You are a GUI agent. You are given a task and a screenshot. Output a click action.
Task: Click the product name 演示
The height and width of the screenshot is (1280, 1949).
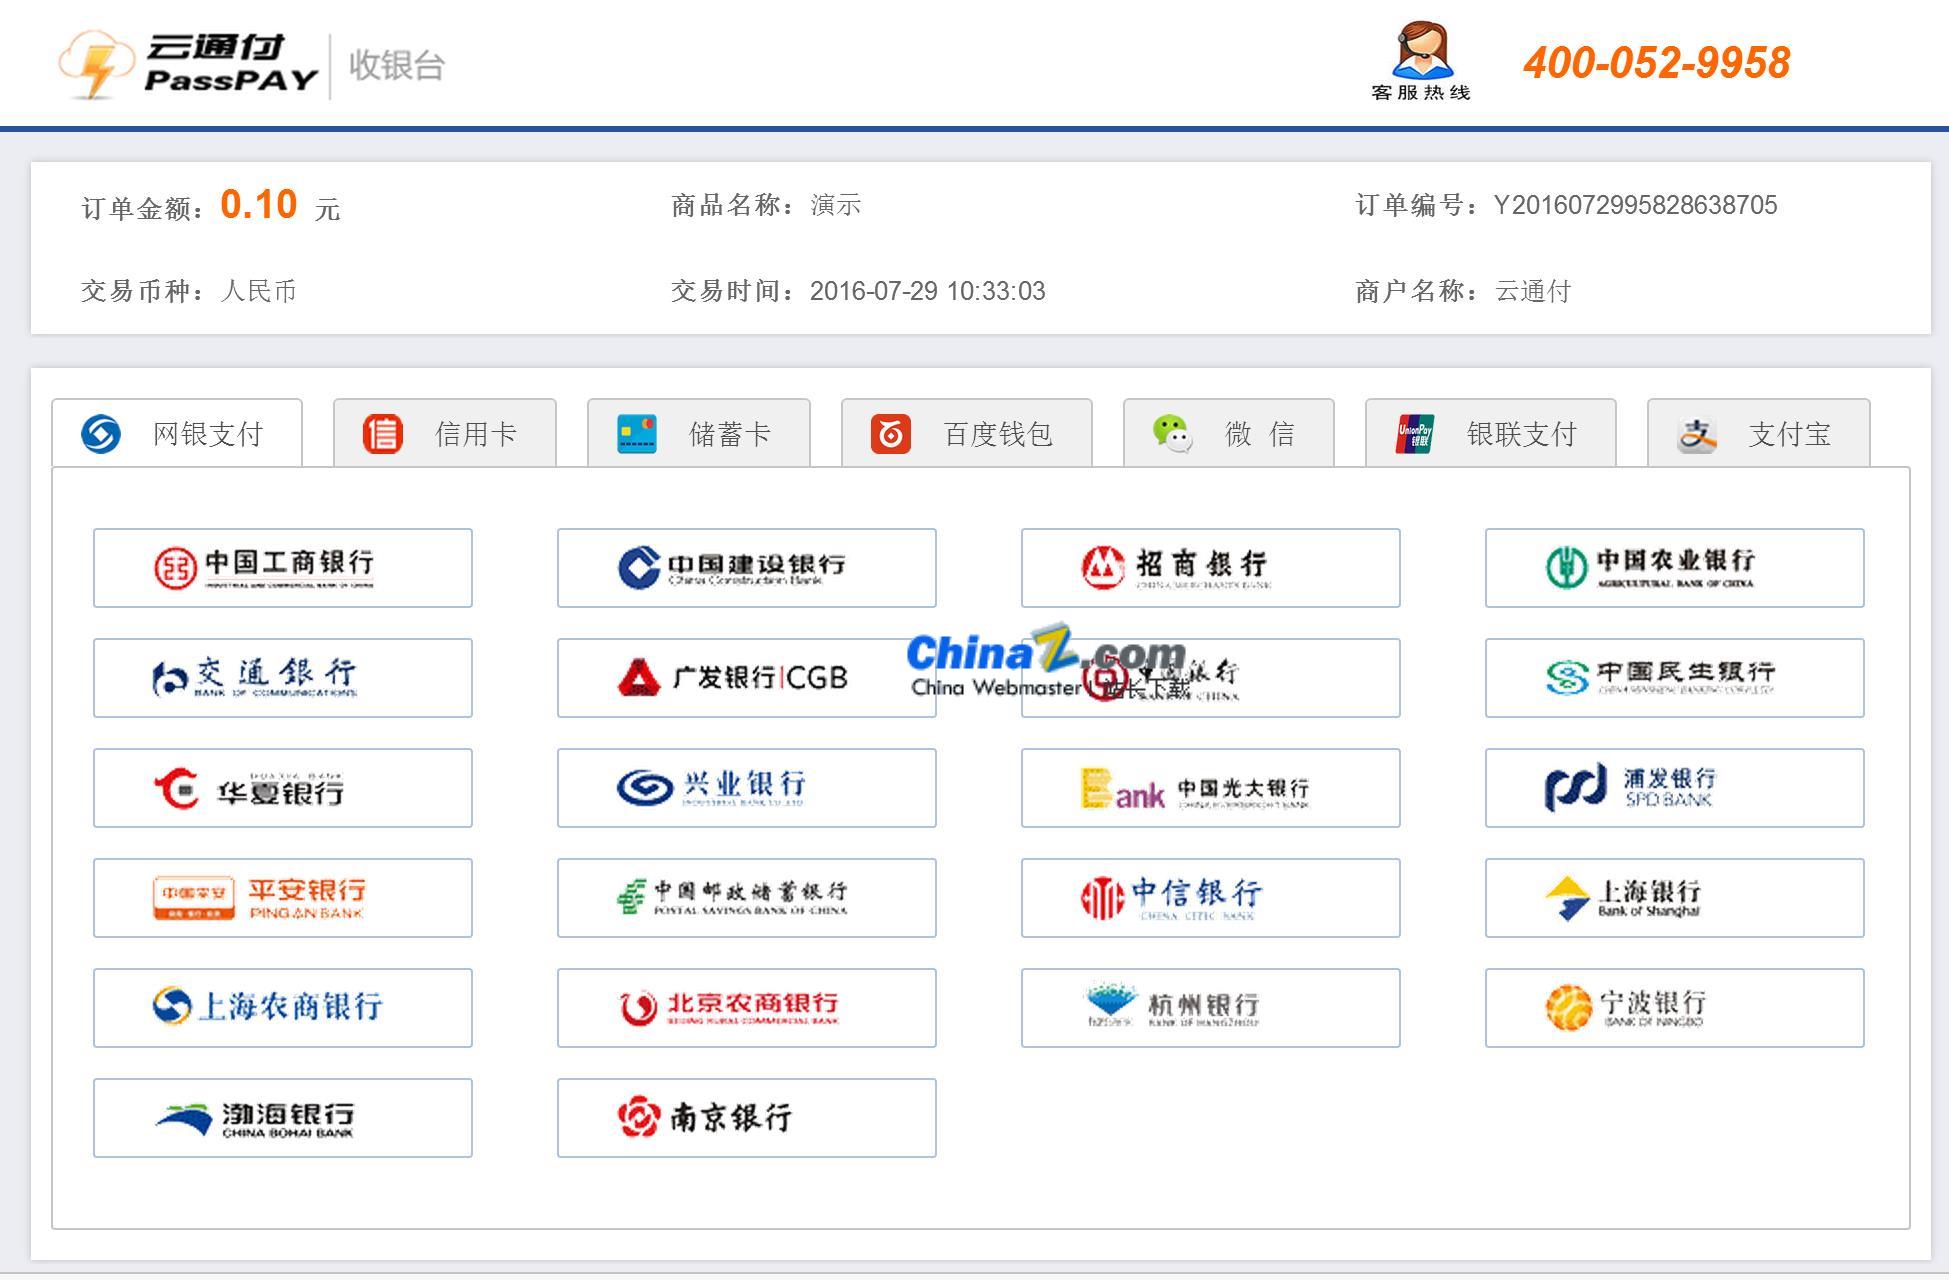[836, 205]
